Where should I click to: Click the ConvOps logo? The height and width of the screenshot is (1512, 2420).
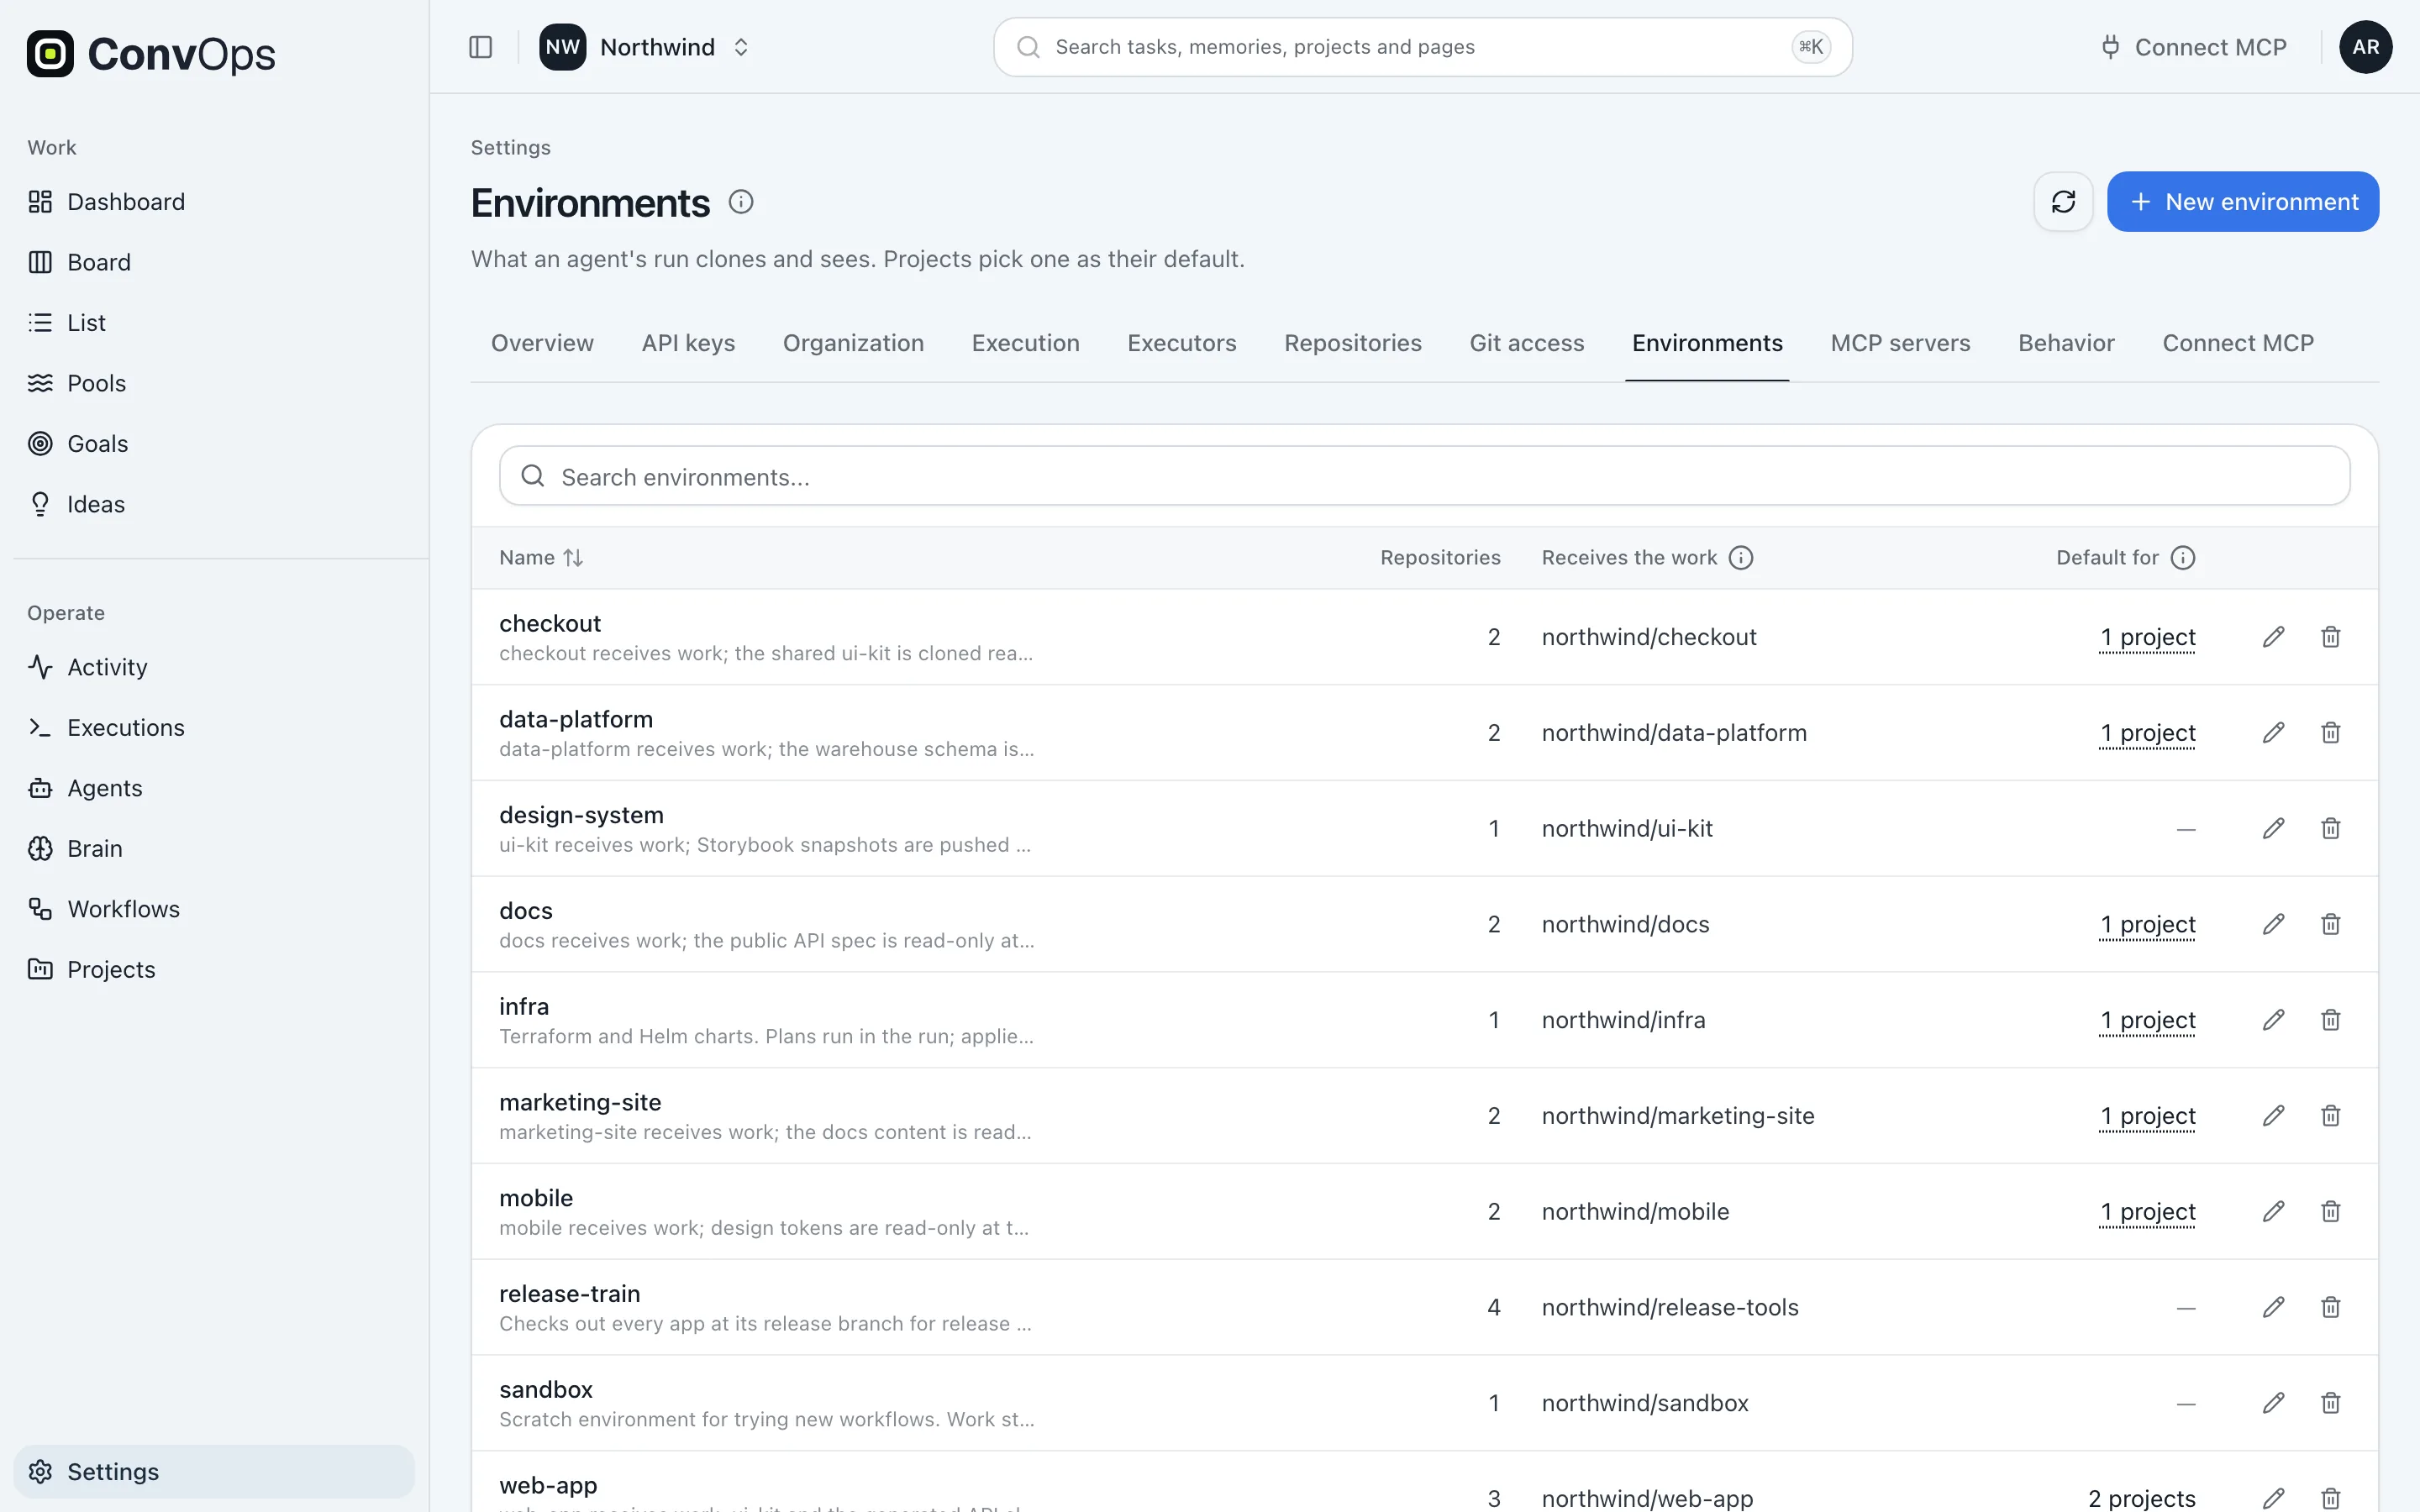(x=151, y=54)
